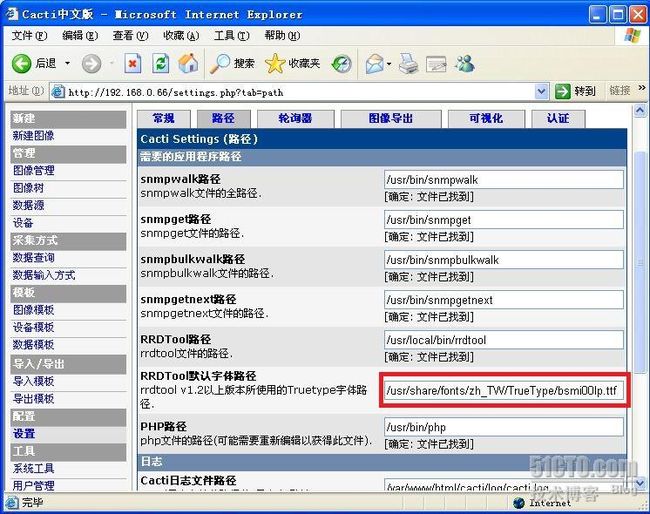The height and width of the screenshot is (514, 650).
Task: Open the 编辑(E) menu
Action: point(80,36)
